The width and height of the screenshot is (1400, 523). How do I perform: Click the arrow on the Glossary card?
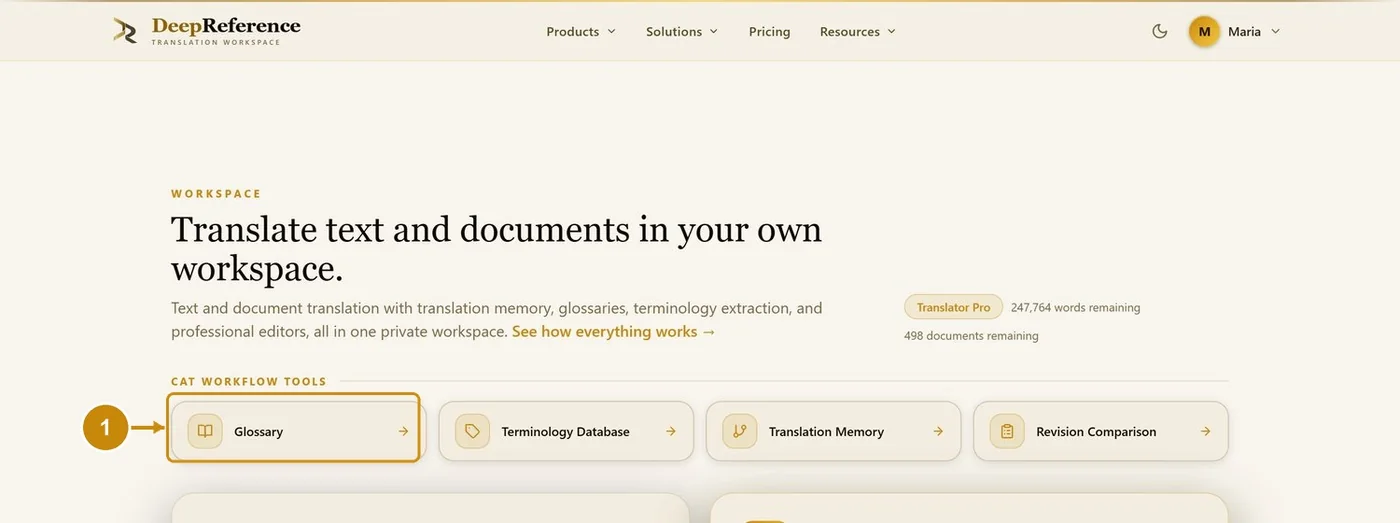tap(403, 431)
